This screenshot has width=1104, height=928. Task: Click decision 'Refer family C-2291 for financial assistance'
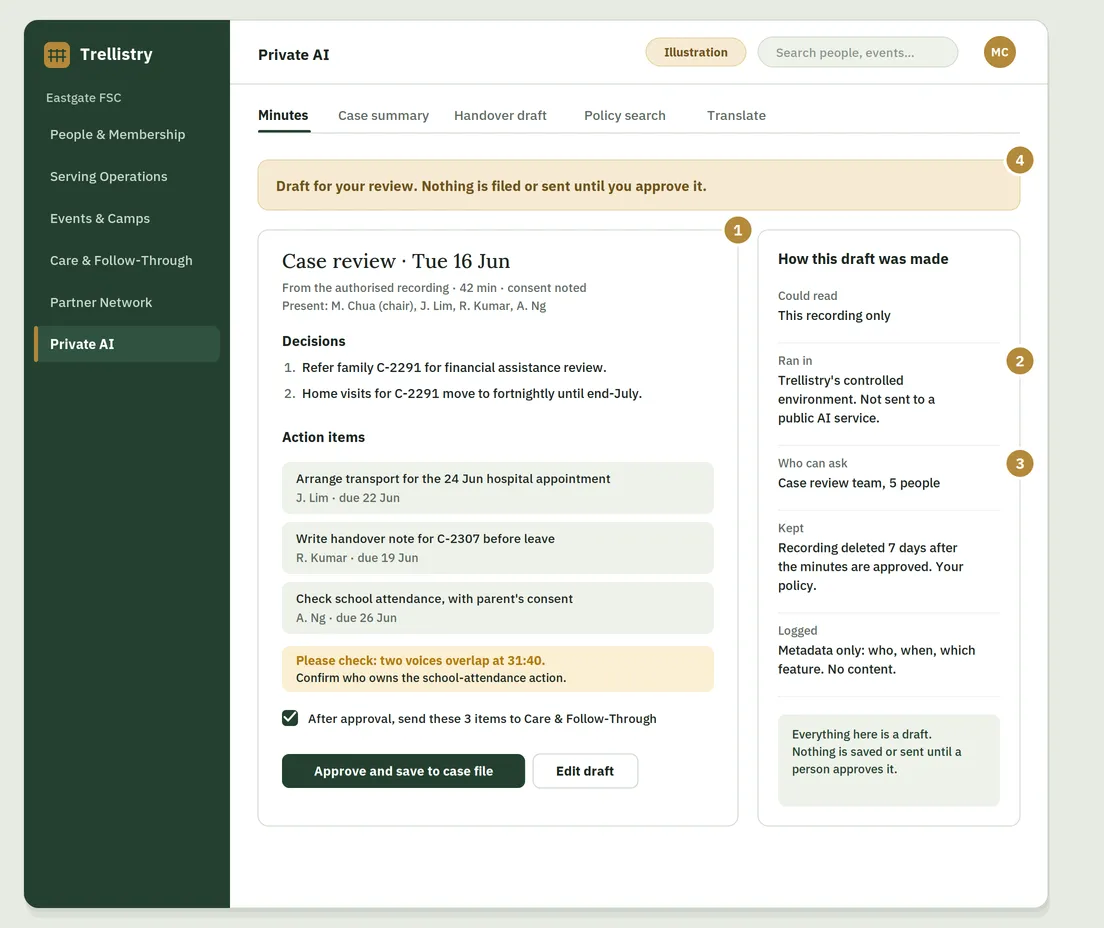453,368
